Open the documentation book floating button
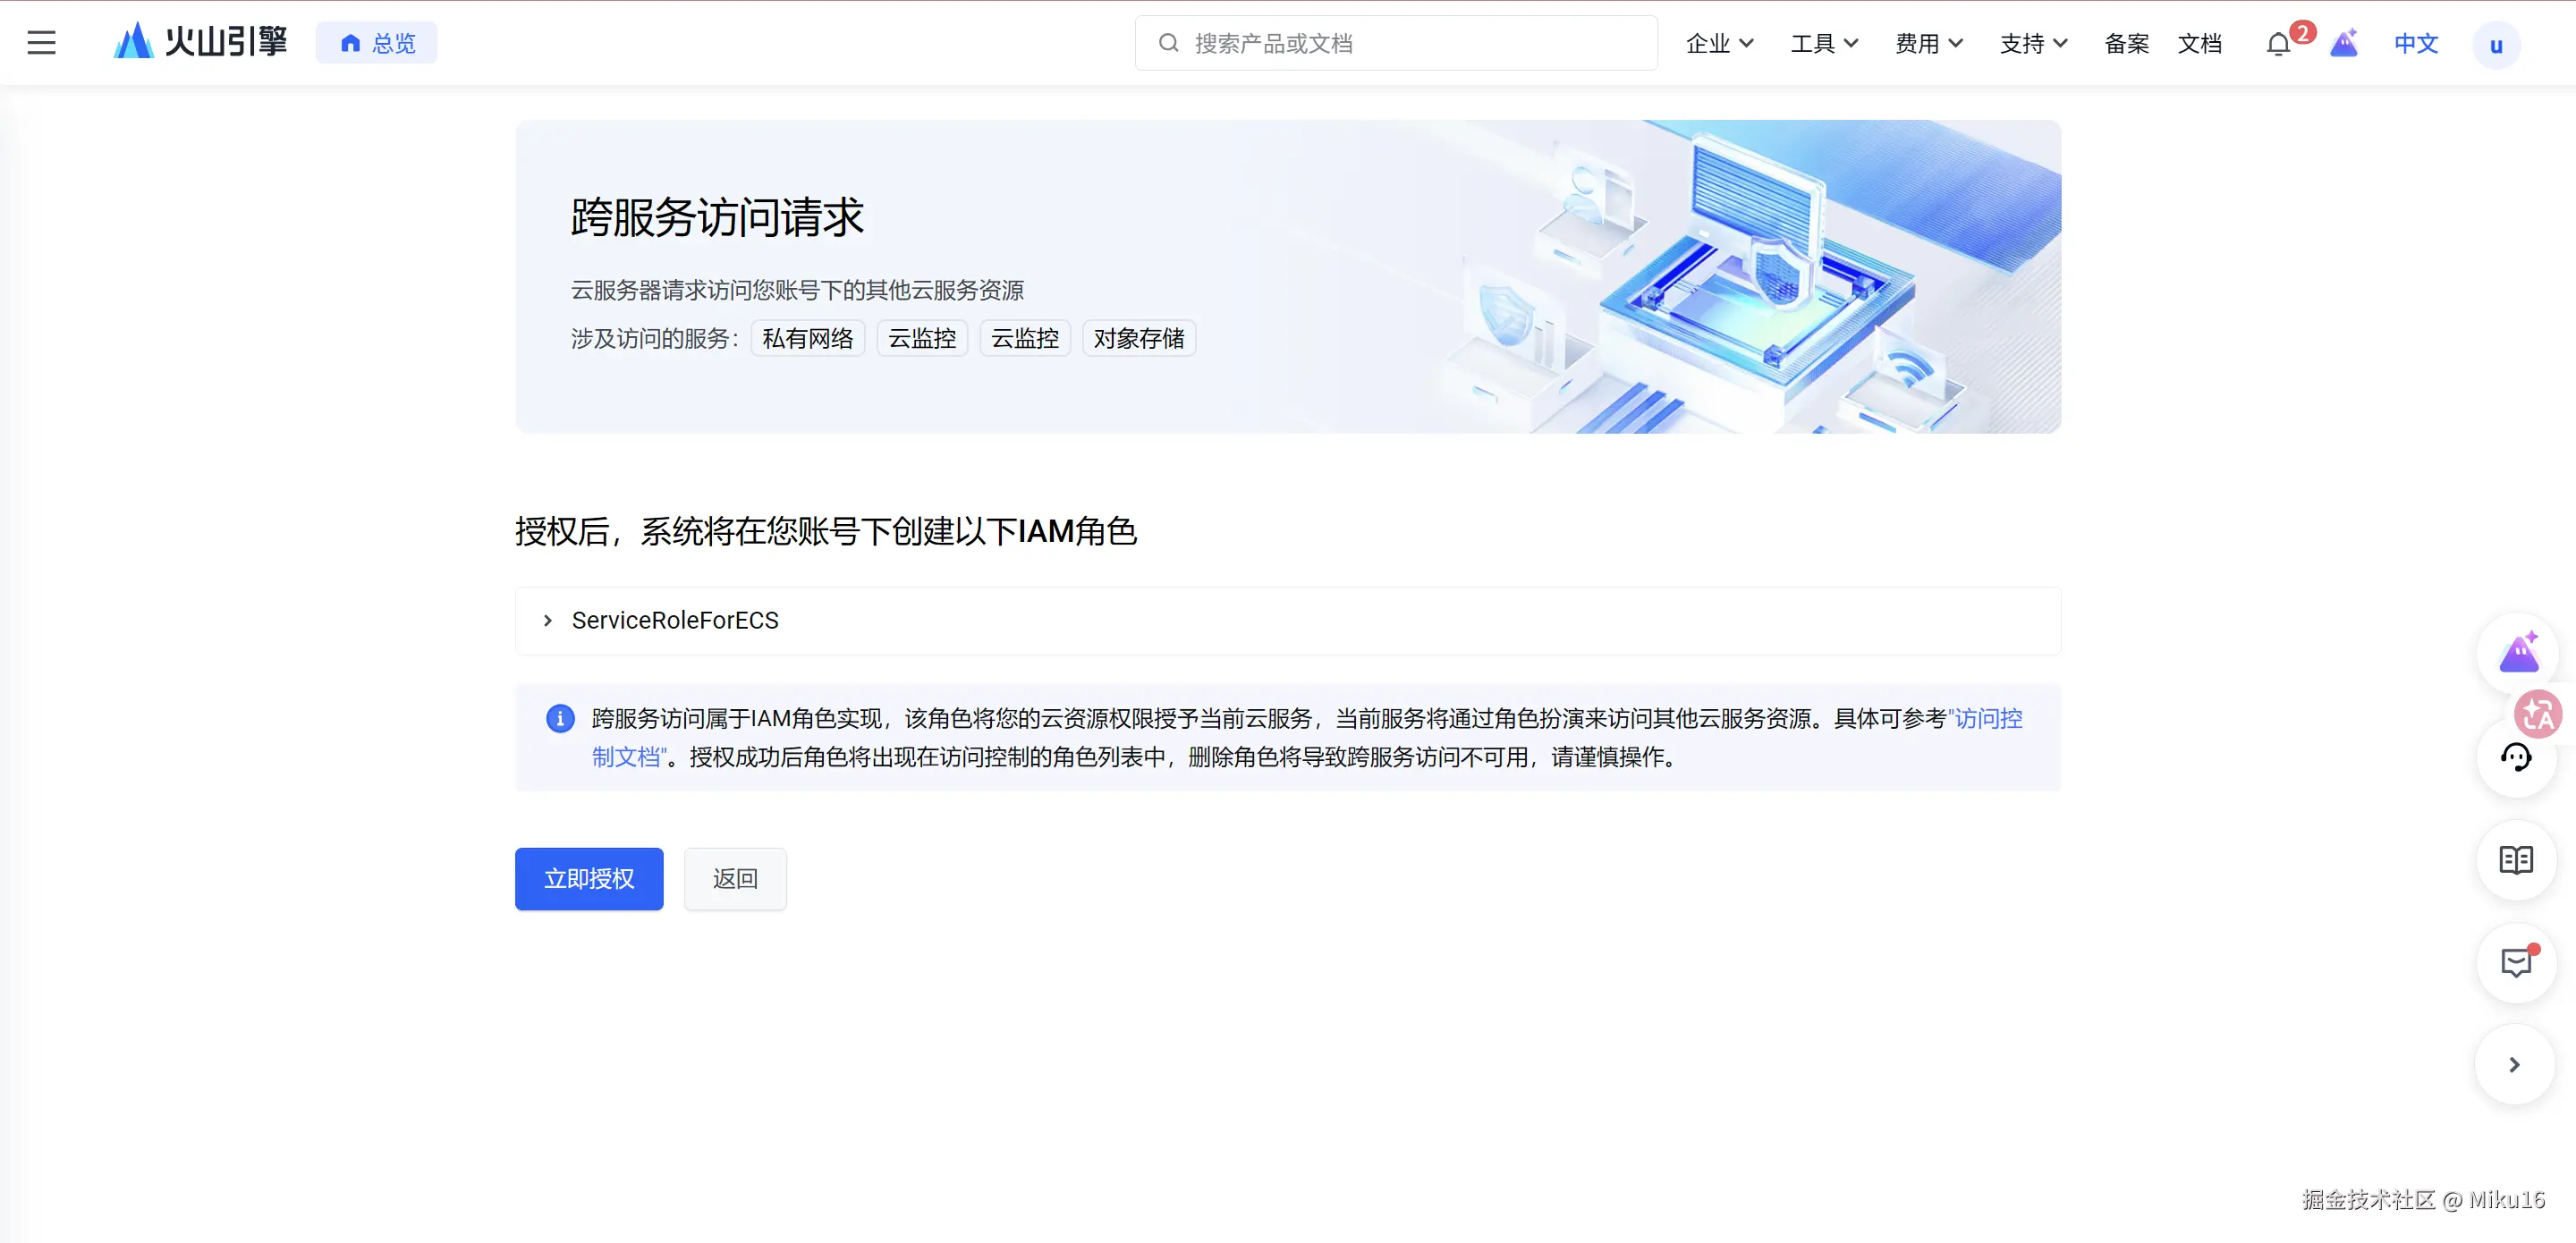Screen dimensions: 2576x1243 tap(2515, 860)
